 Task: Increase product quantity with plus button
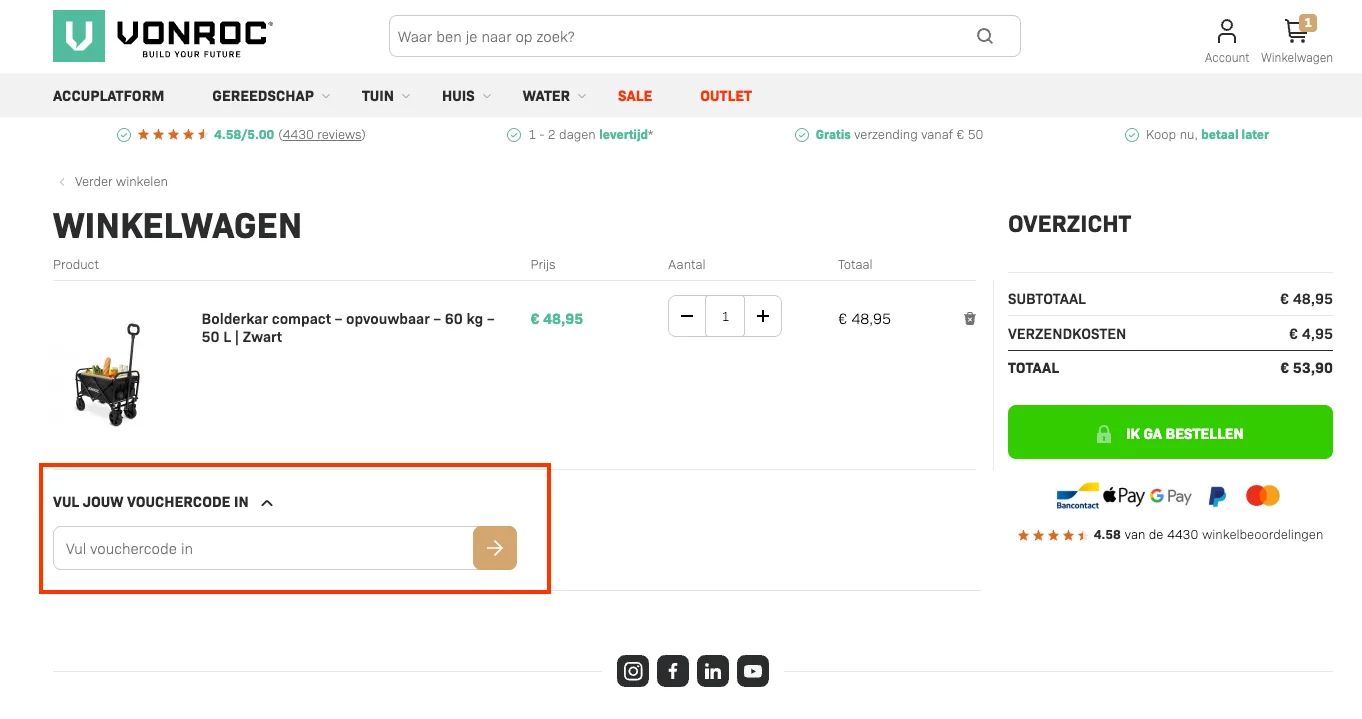tap(763, 317)
